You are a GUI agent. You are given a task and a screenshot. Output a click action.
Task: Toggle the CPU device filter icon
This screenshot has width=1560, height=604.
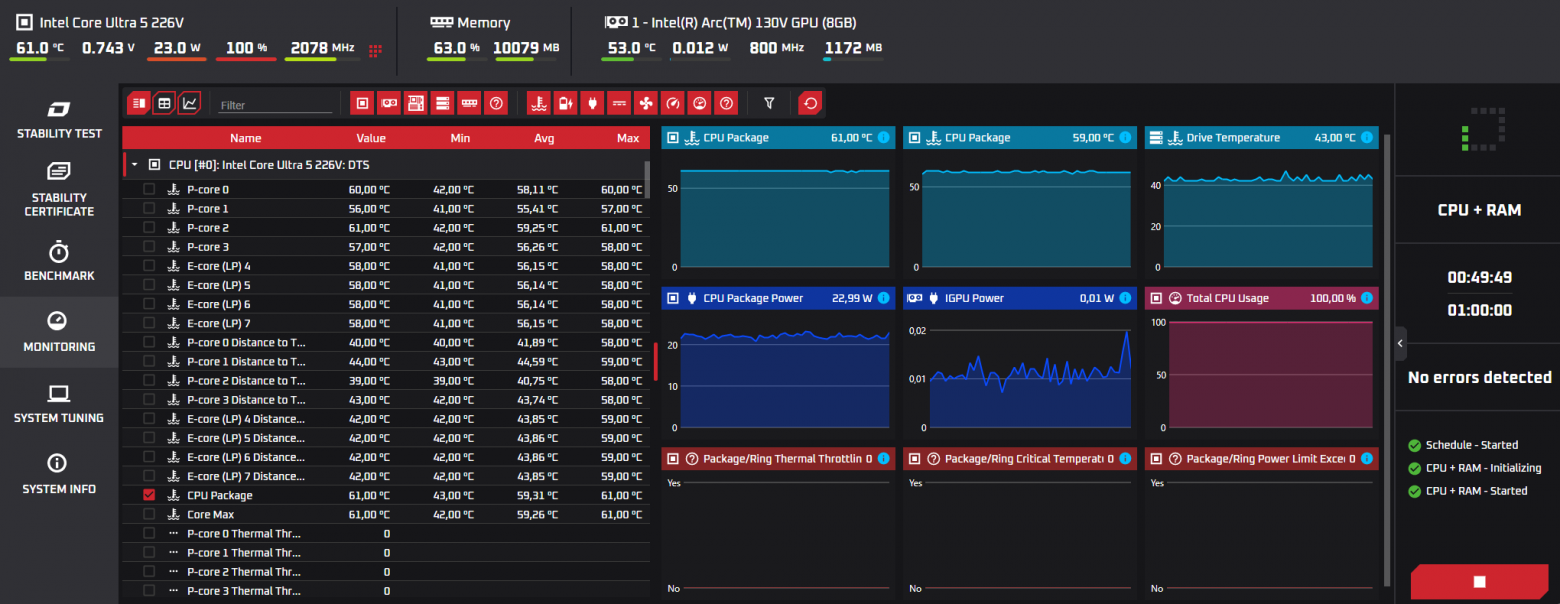tap(361, 102)
